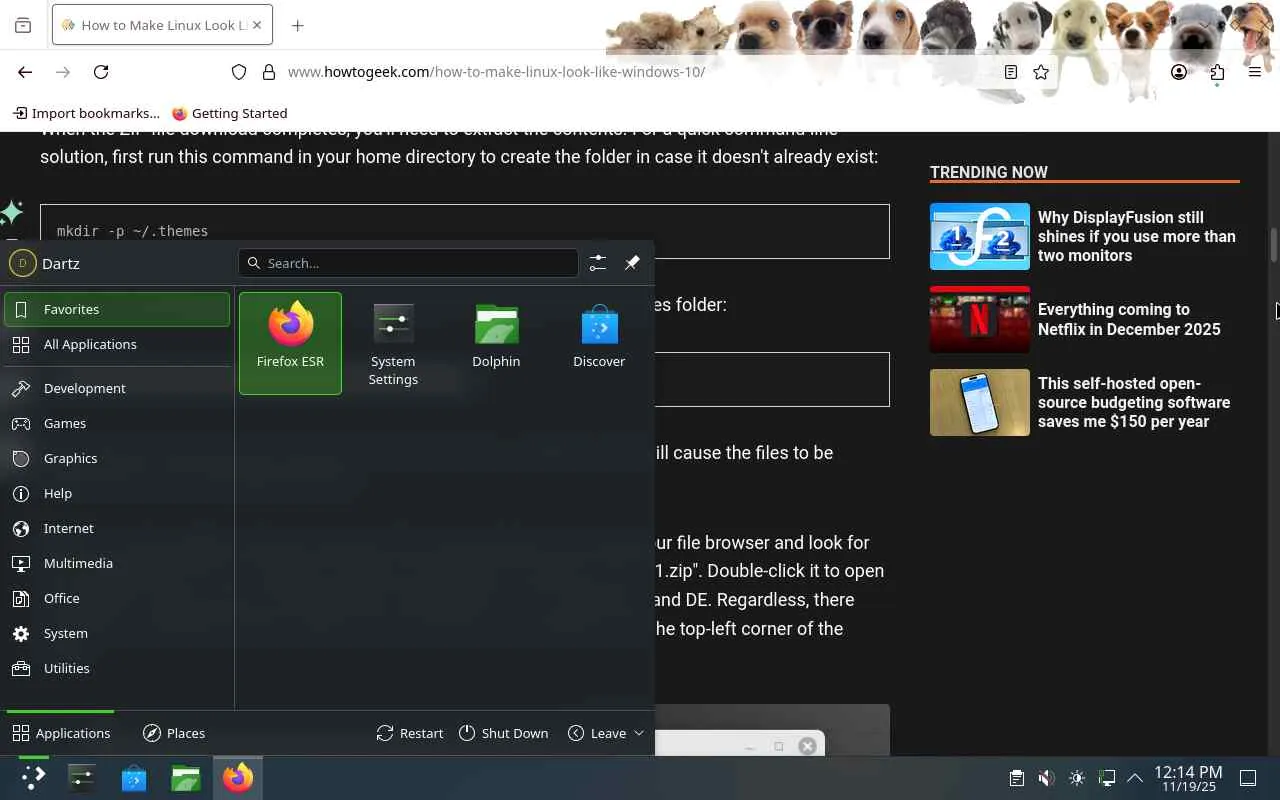This screenshot has height=800, width=1280.
Task: Click the page's vertical scrollbar thumb
Action: [1274, 246]
